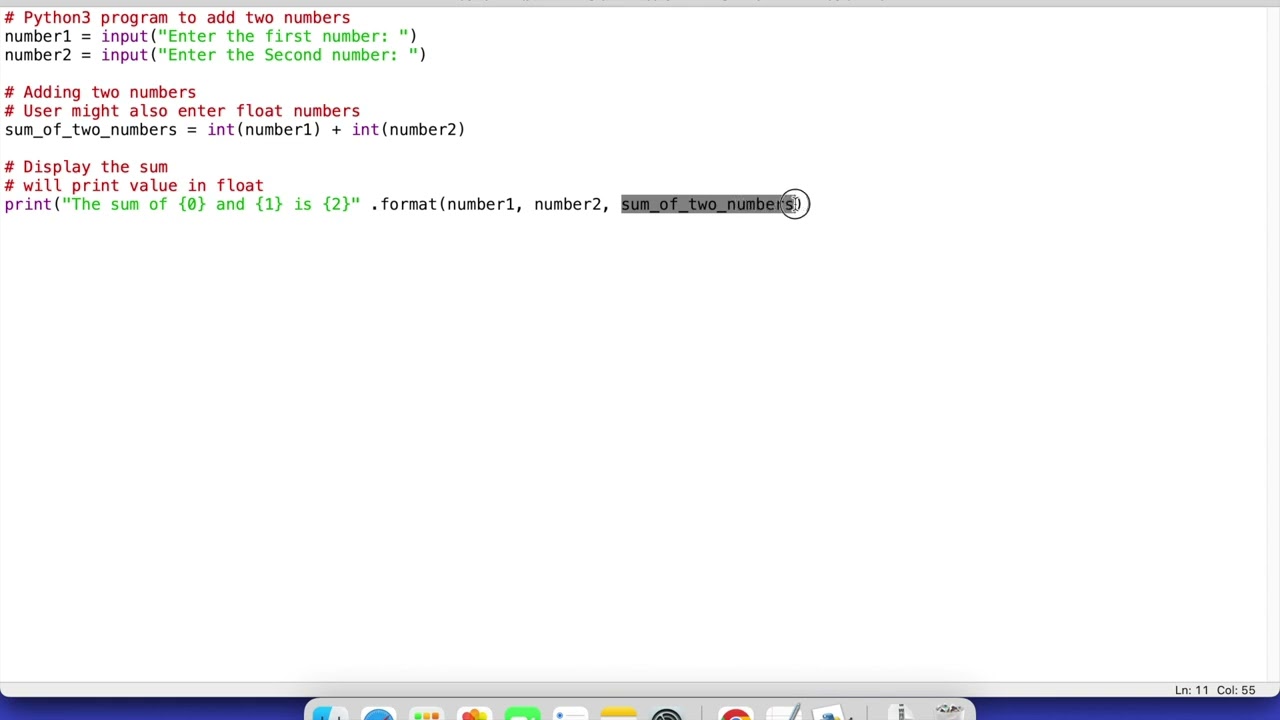
Task: Click the comment "# Display the sum"
Action: [86, 167]
